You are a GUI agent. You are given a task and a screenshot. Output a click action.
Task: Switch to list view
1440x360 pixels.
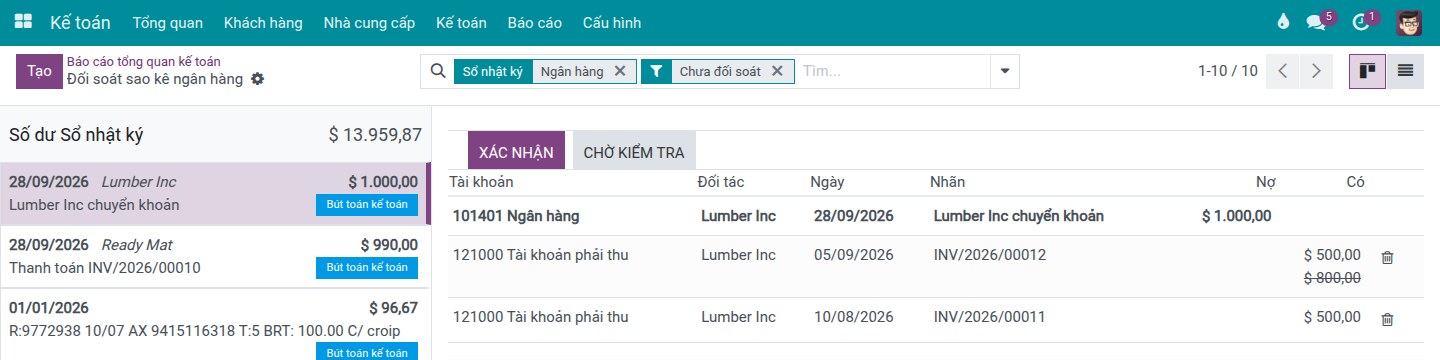1405,71
